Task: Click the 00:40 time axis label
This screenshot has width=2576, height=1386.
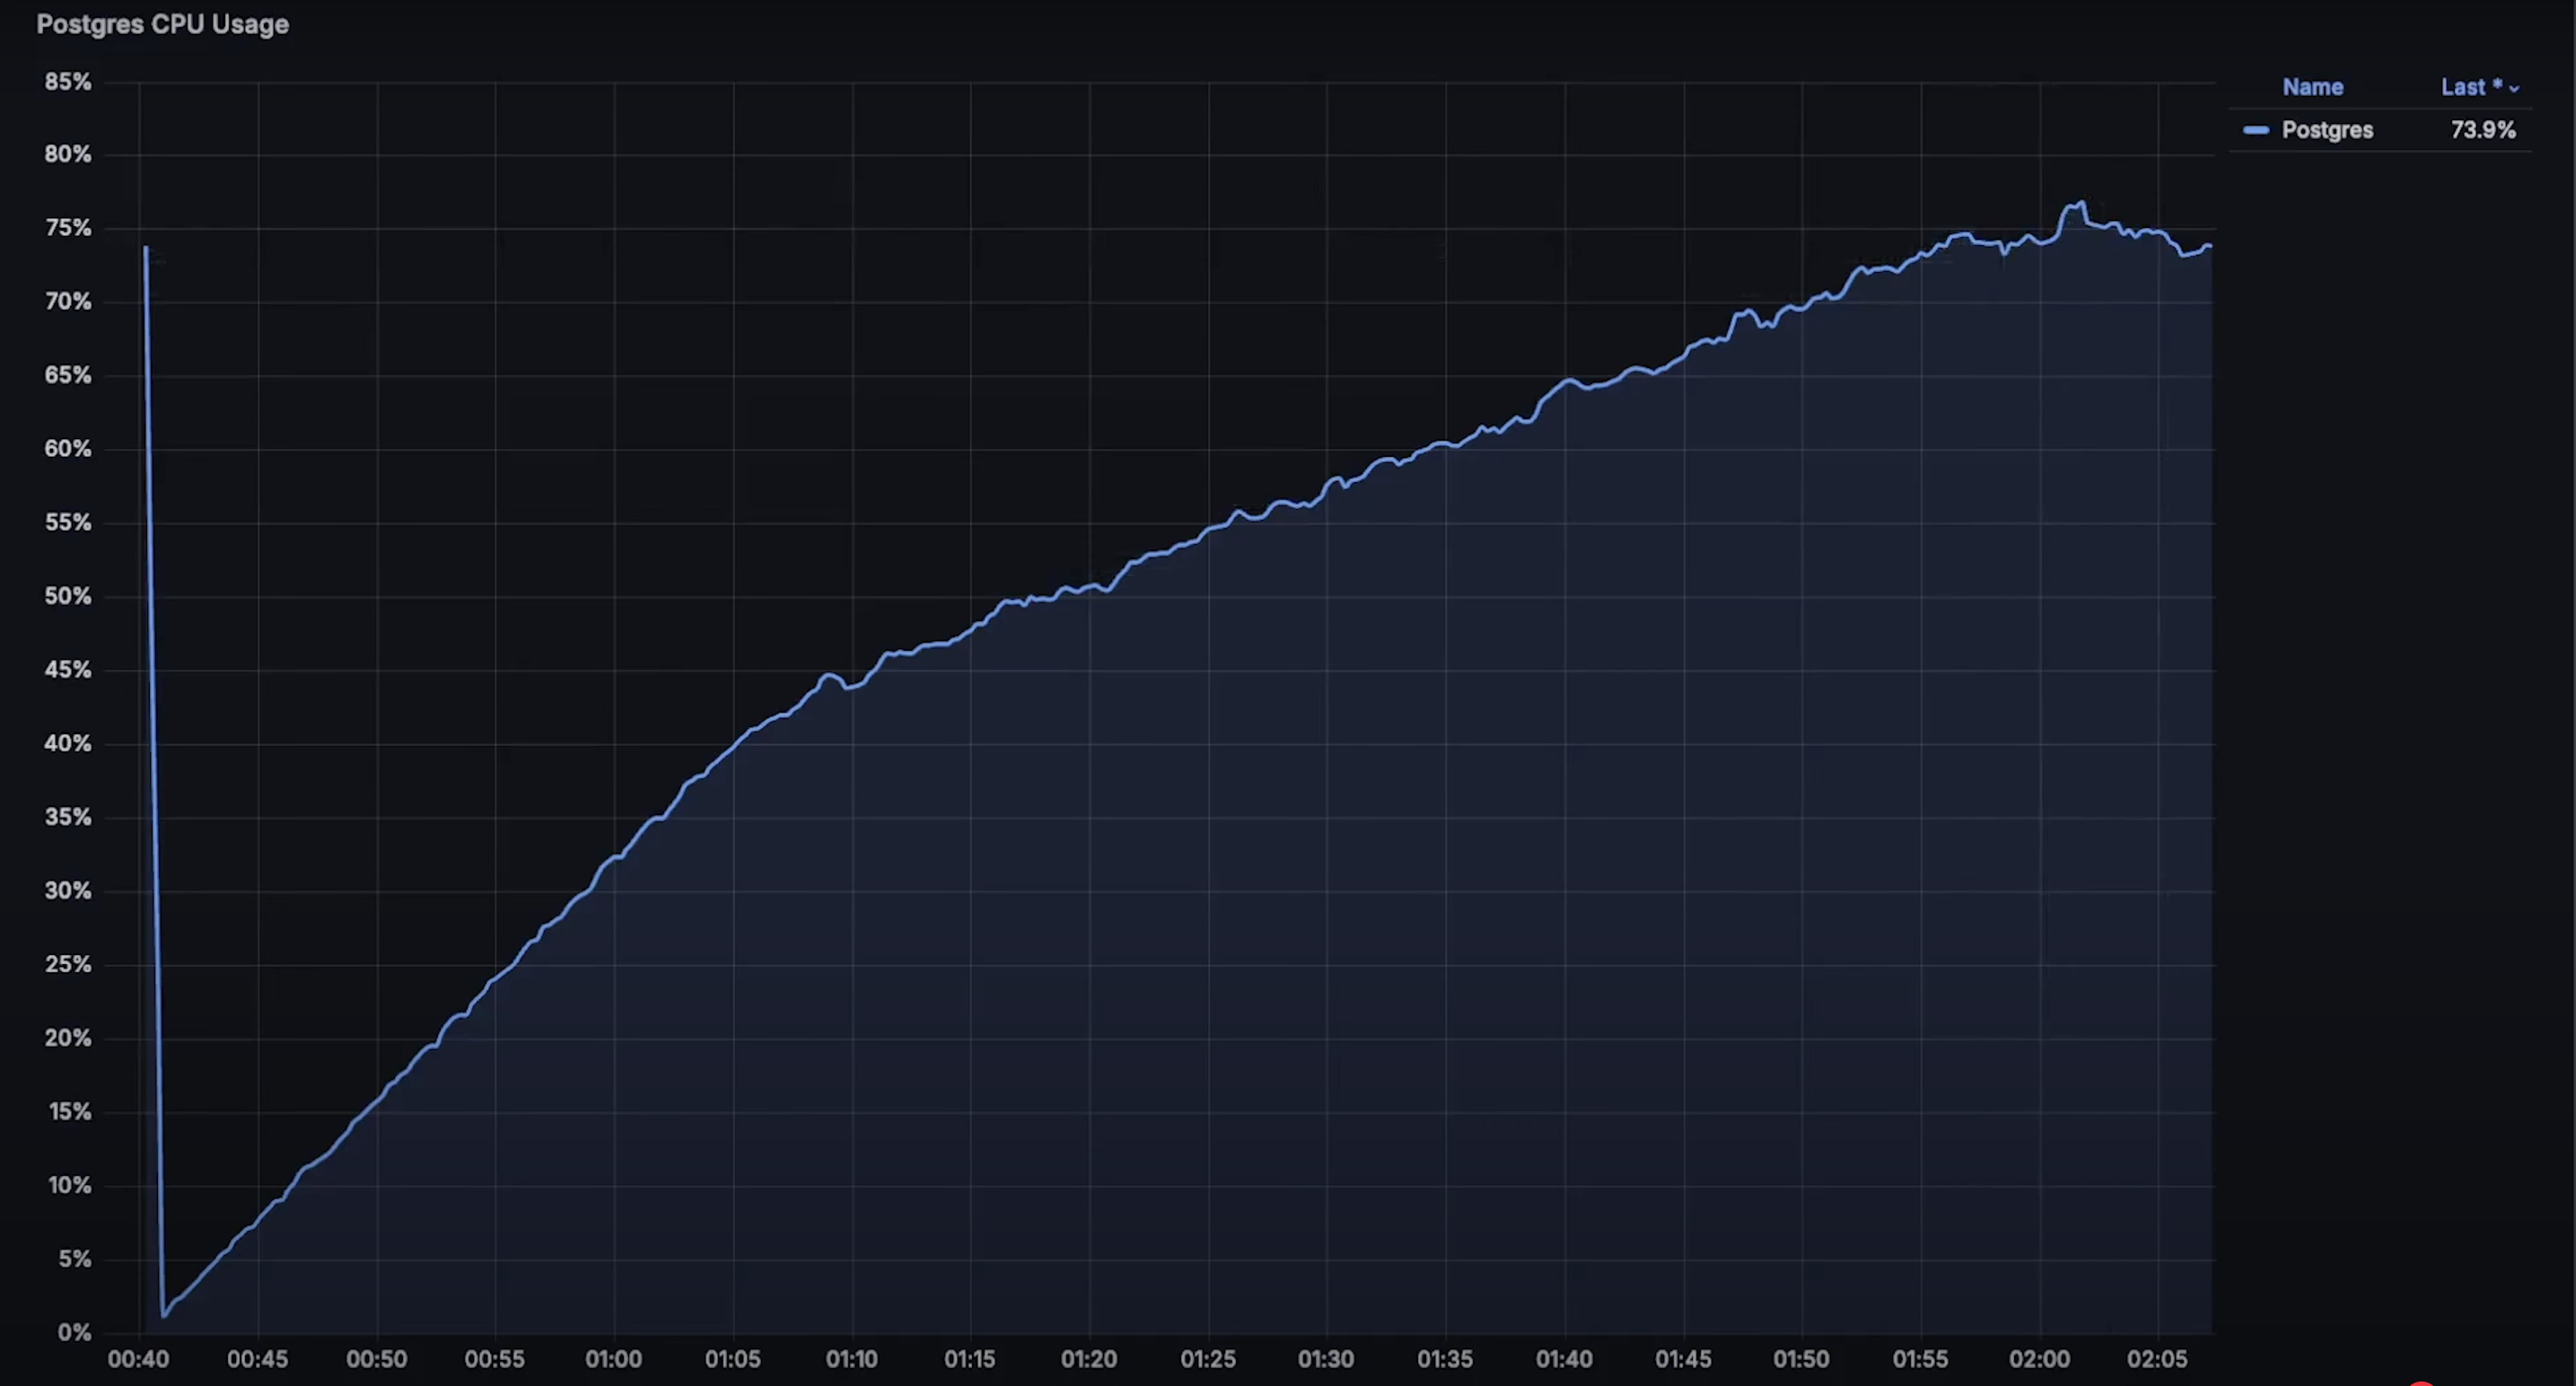Action: click(138, 1359)
